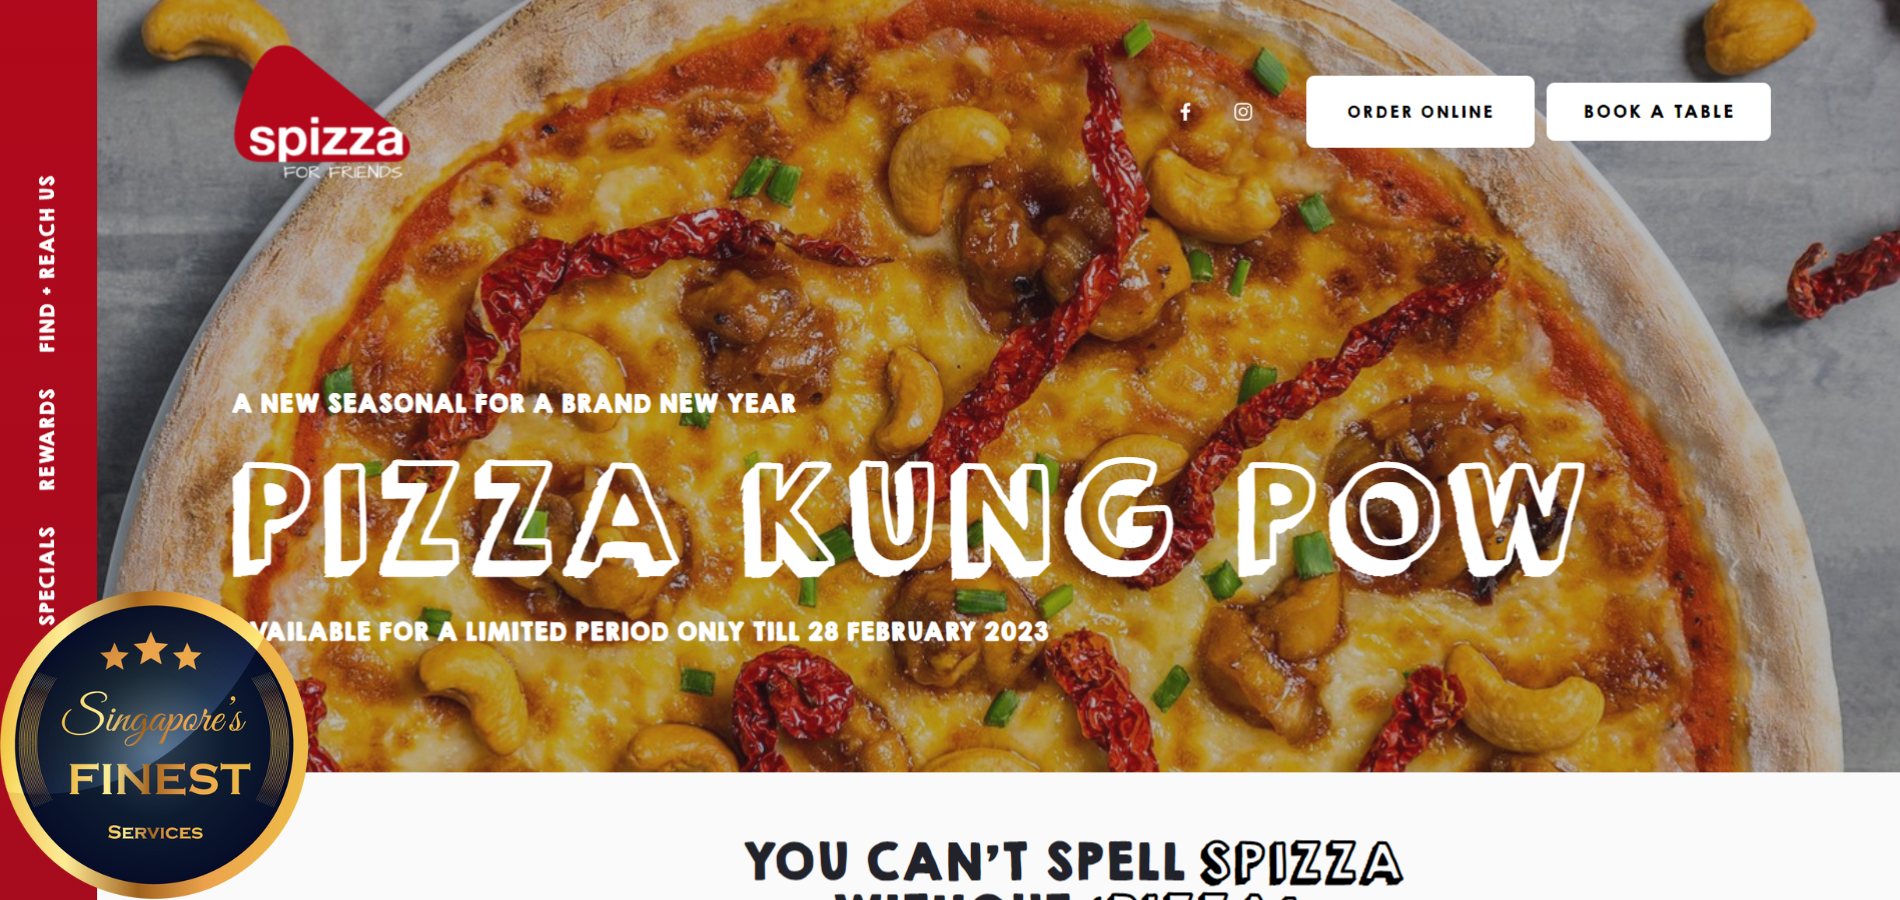Open Spizza's Facebook page icon

click(1185, 112)
